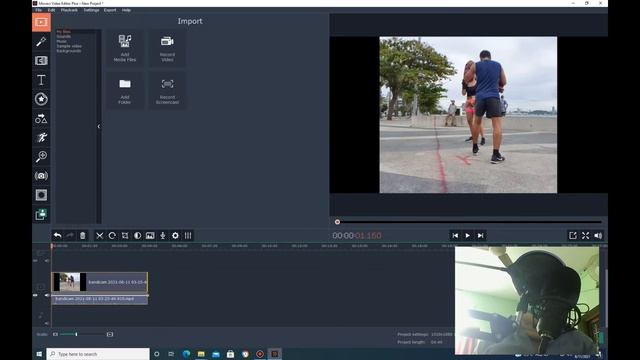Click the preview seek bar handle
Viewport: 640px width, 360px height.
tap(337, 222)
